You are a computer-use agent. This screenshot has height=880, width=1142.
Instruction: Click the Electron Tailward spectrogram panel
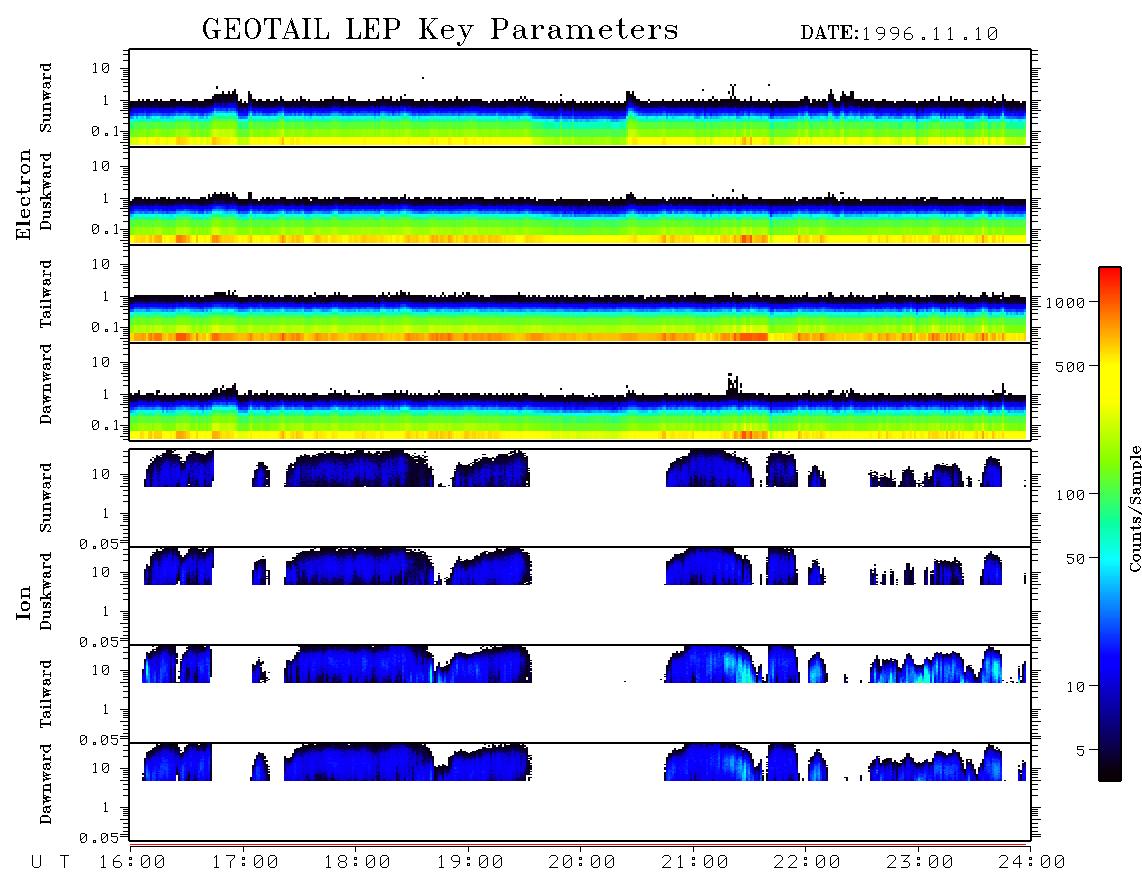(580, 294)
